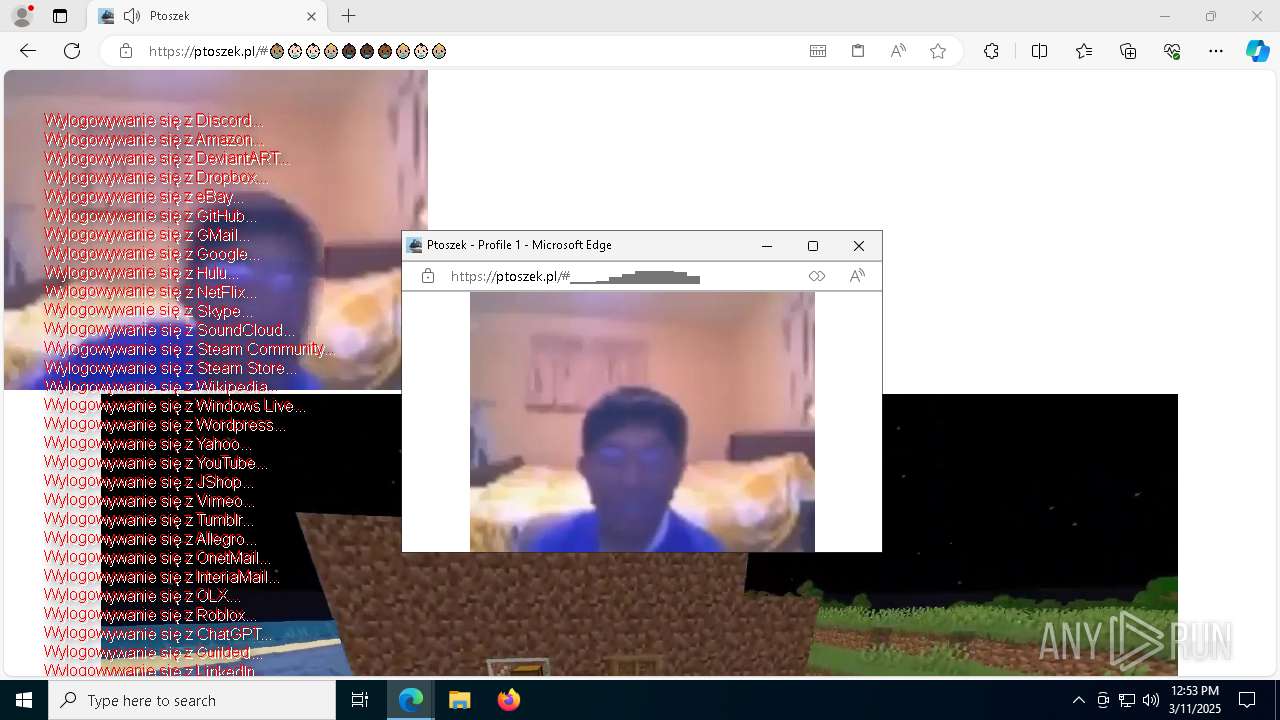This screenshot has height=720, width=1280.
Task: Add this page to favorites with the star
Action: tap(938, 51)
